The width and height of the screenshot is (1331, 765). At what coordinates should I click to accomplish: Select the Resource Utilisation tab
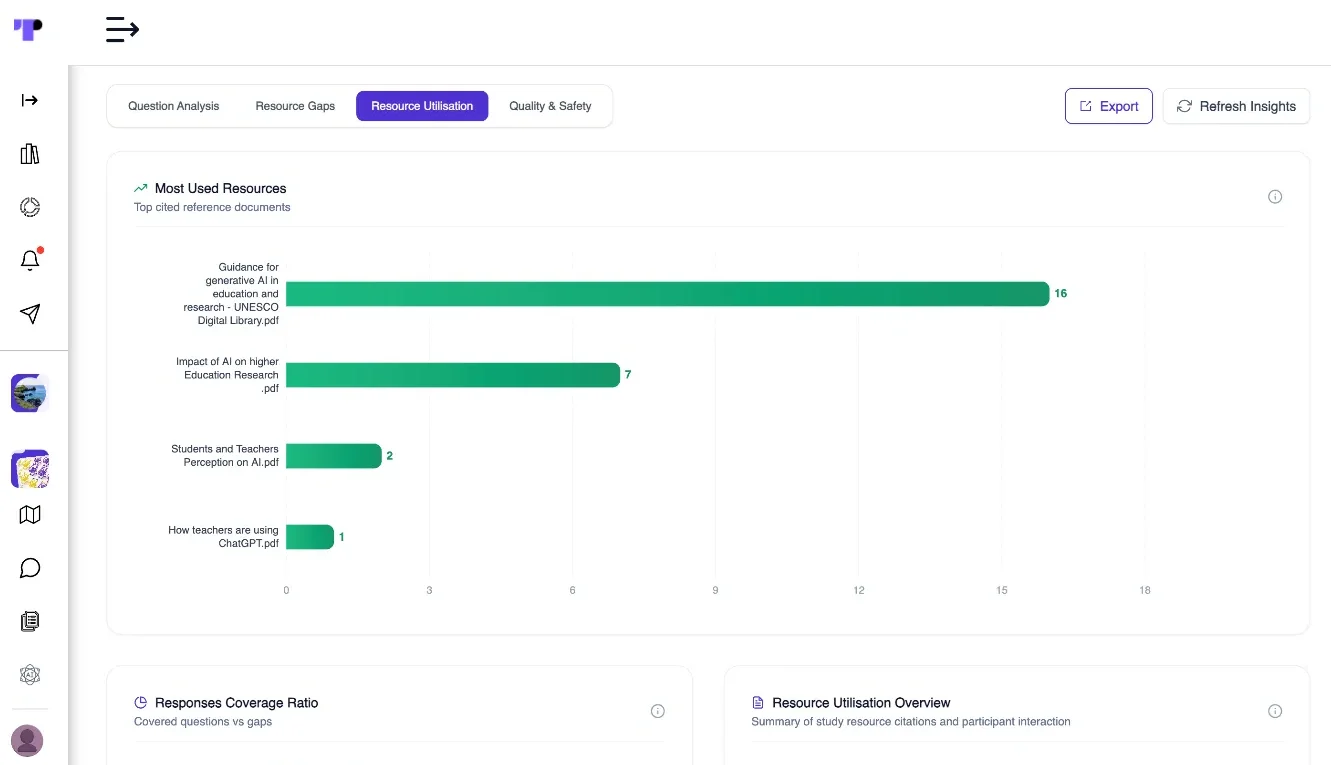422,106
